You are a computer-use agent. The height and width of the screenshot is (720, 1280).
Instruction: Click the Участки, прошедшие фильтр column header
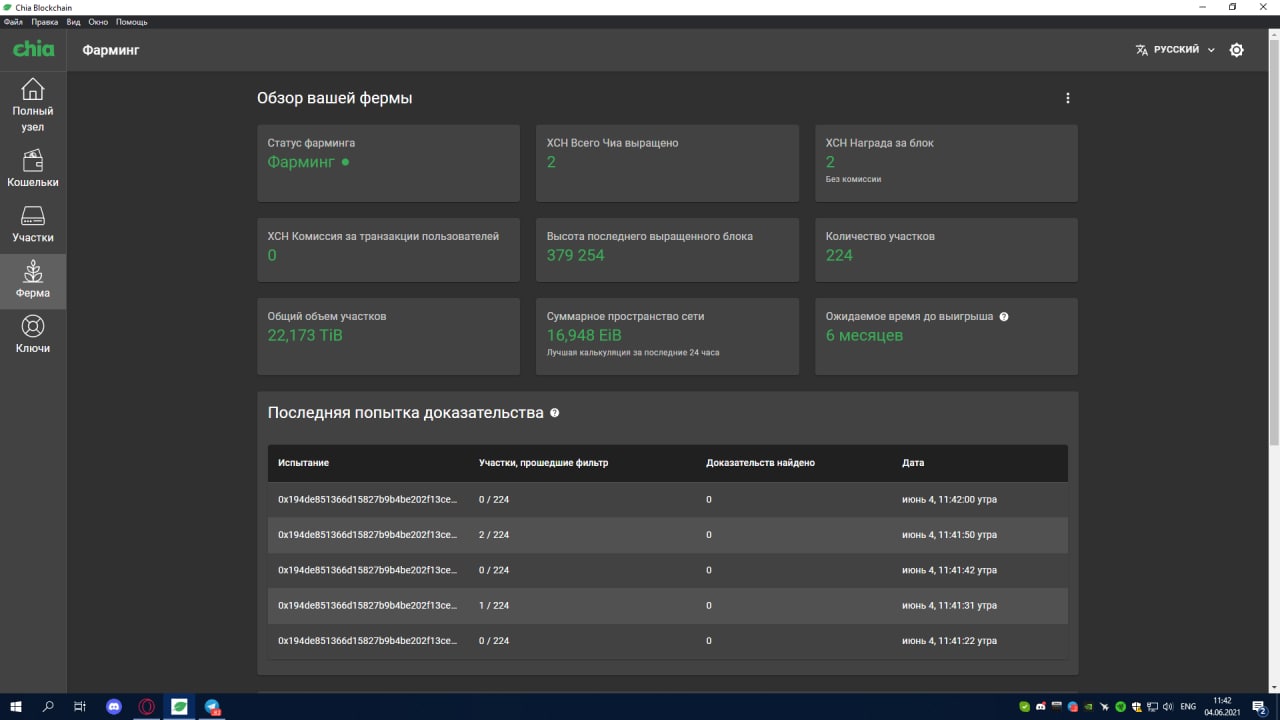click(544, 463)
